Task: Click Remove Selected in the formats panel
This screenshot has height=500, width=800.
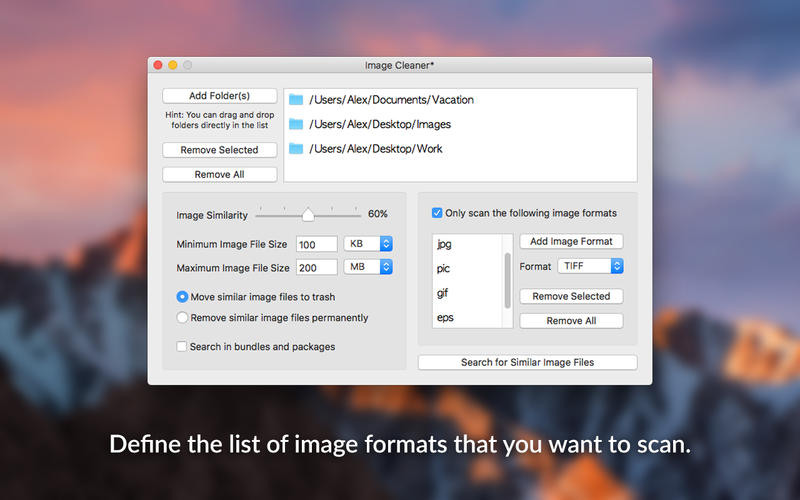Action: pos(571,296)
